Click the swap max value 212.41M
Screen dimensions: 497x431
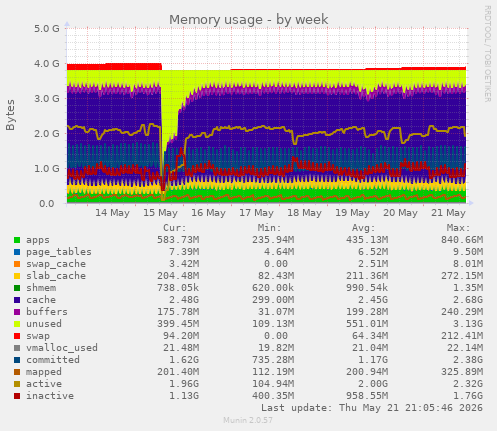462,336
